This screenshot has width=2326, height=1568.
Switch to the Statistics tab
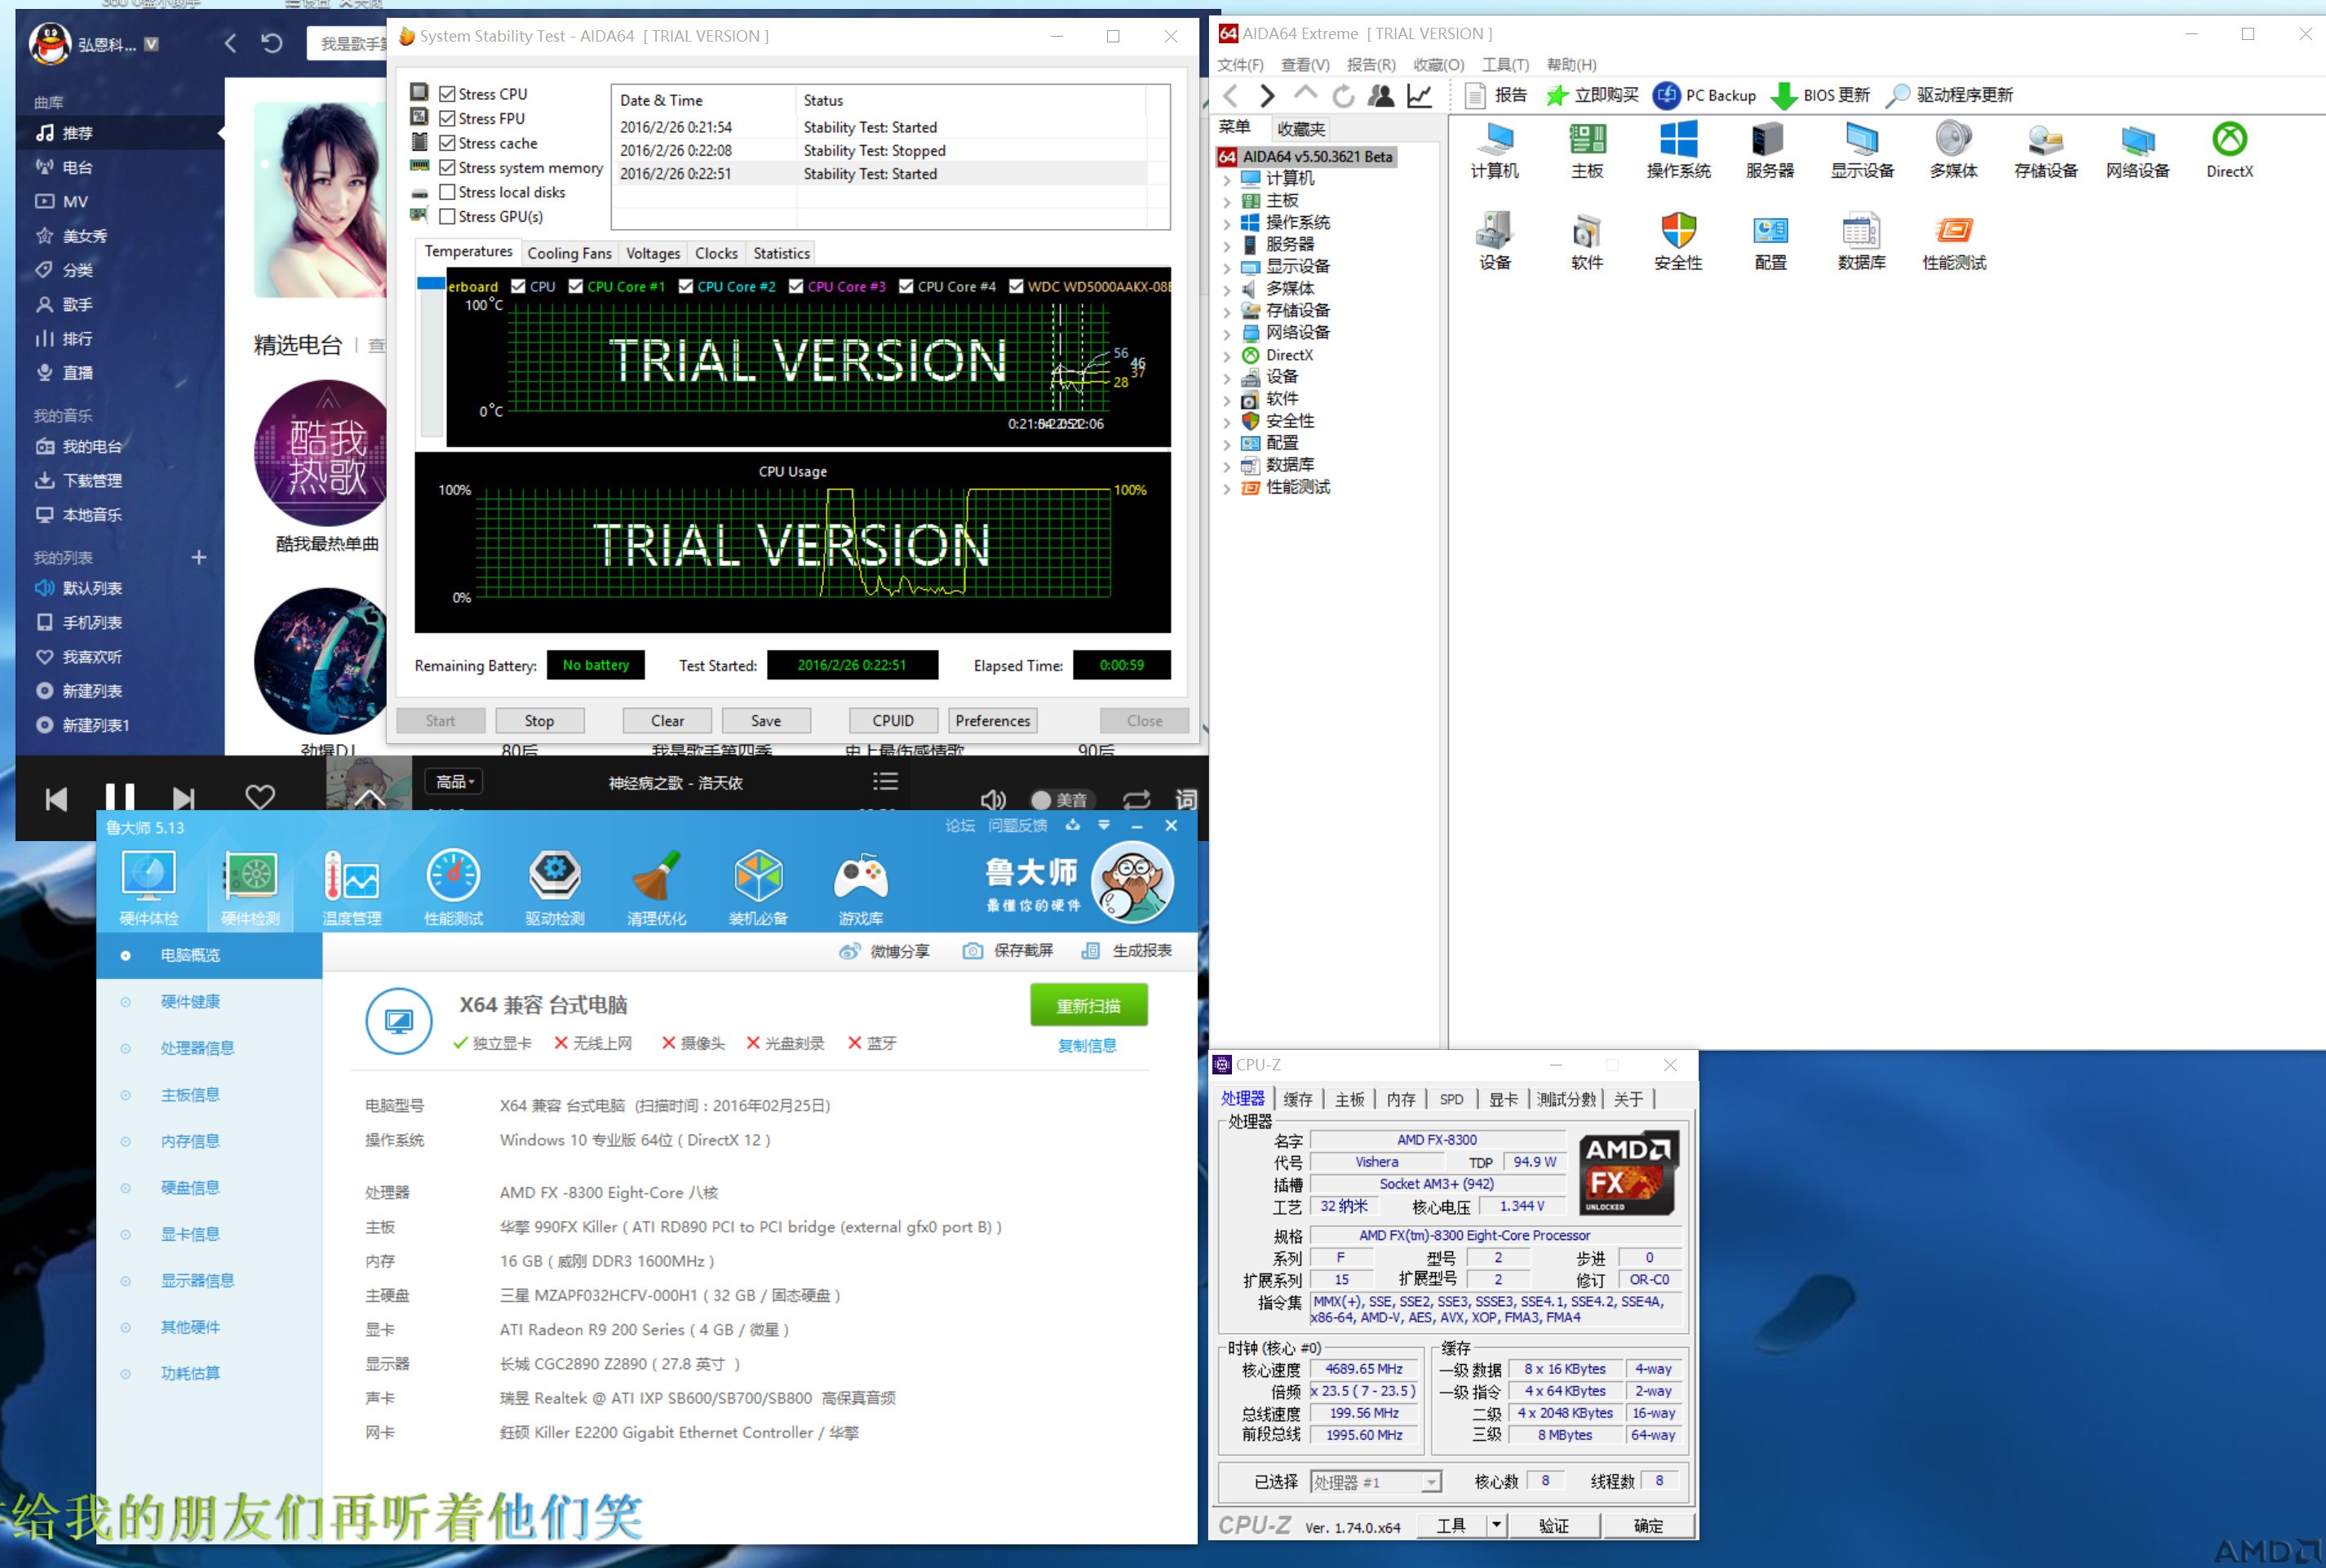[x=781, y=253]
